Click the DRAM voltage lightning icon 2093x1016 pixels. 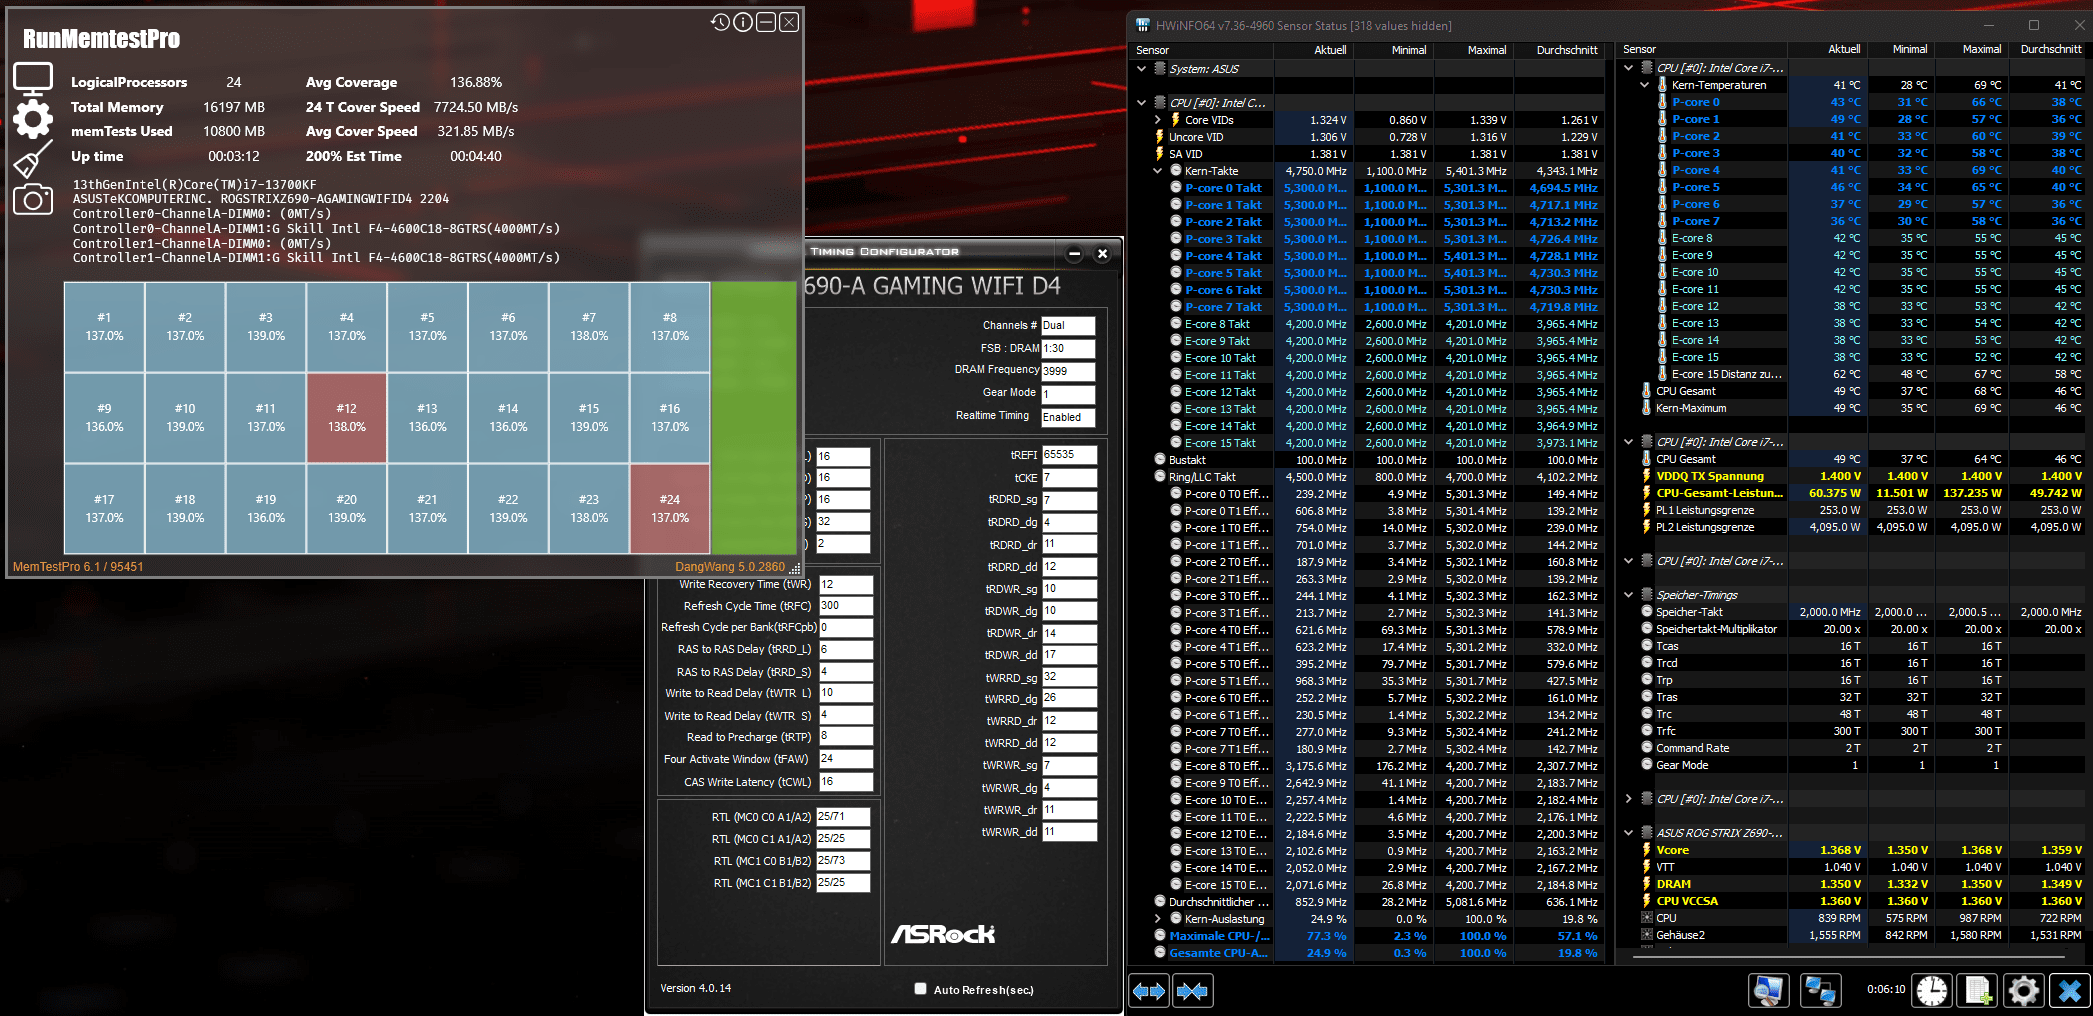tap(1646, 884)
